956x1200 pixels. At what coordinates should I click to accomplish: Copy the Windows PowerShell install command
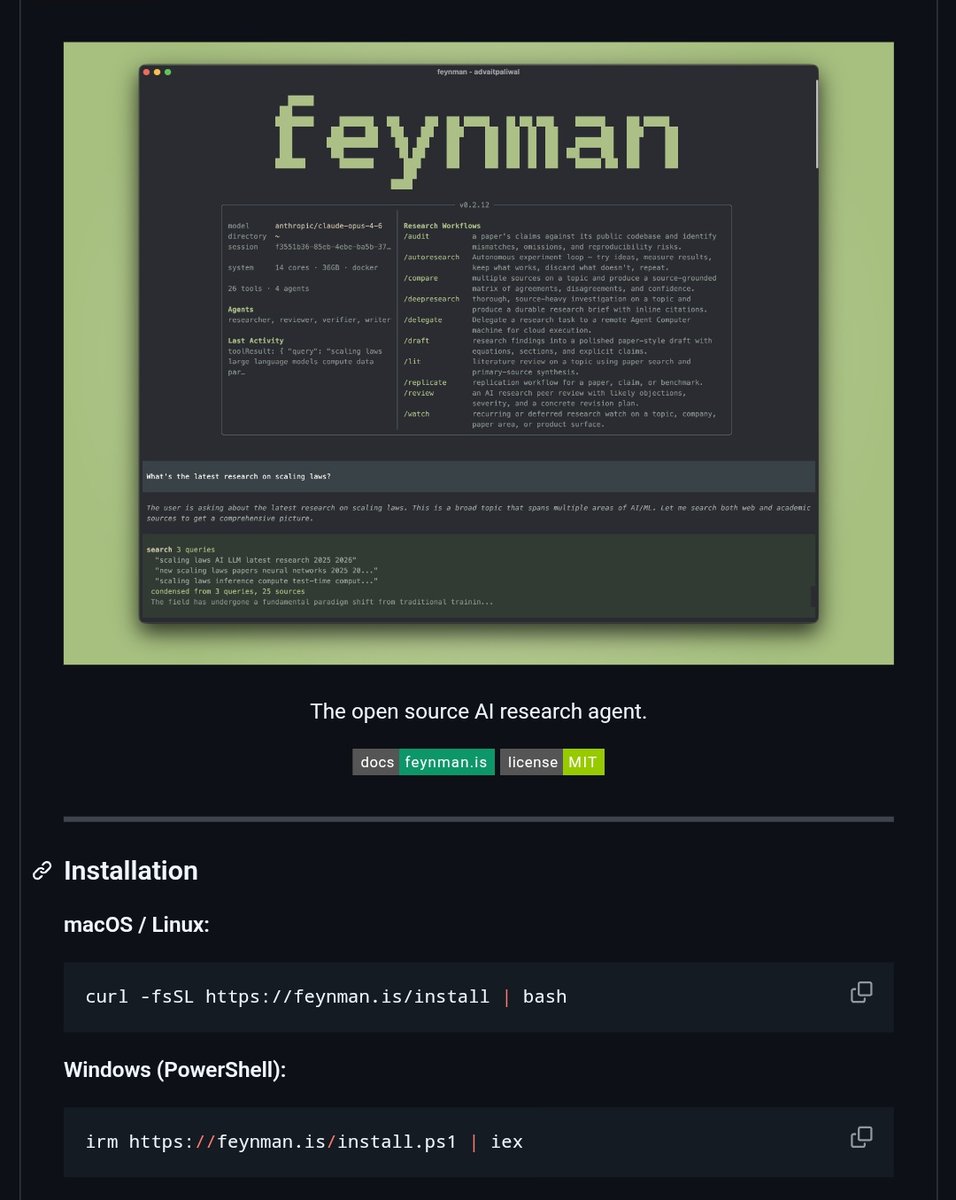click(x=861, y=1136)
